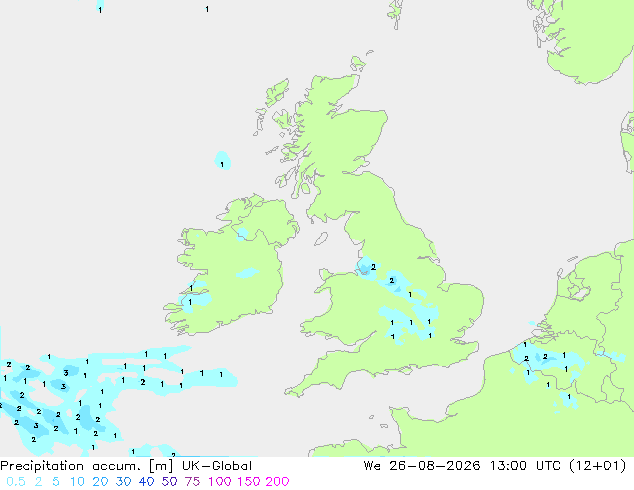The image size is (634, 490).
Task: Click the isolated rain patch west of Scotland
Action: (222, 160)
